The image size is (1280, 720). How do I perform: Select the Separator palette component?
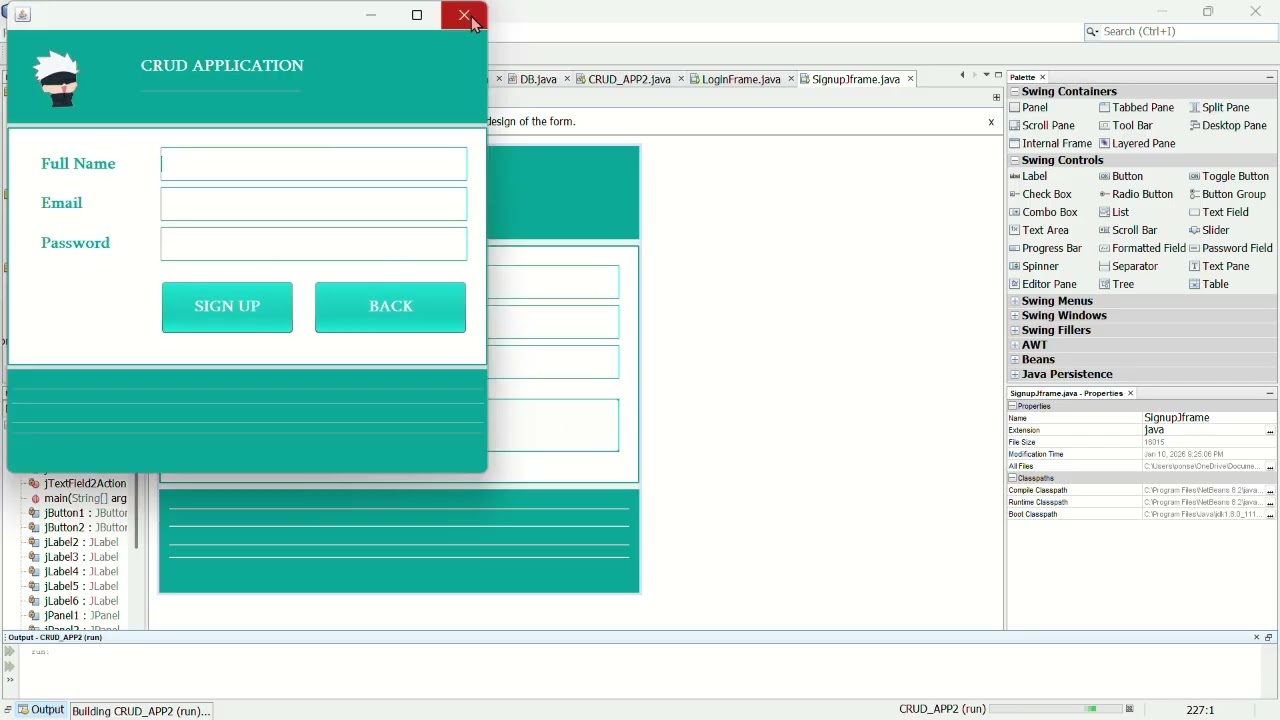click(x=1128, y=267)
